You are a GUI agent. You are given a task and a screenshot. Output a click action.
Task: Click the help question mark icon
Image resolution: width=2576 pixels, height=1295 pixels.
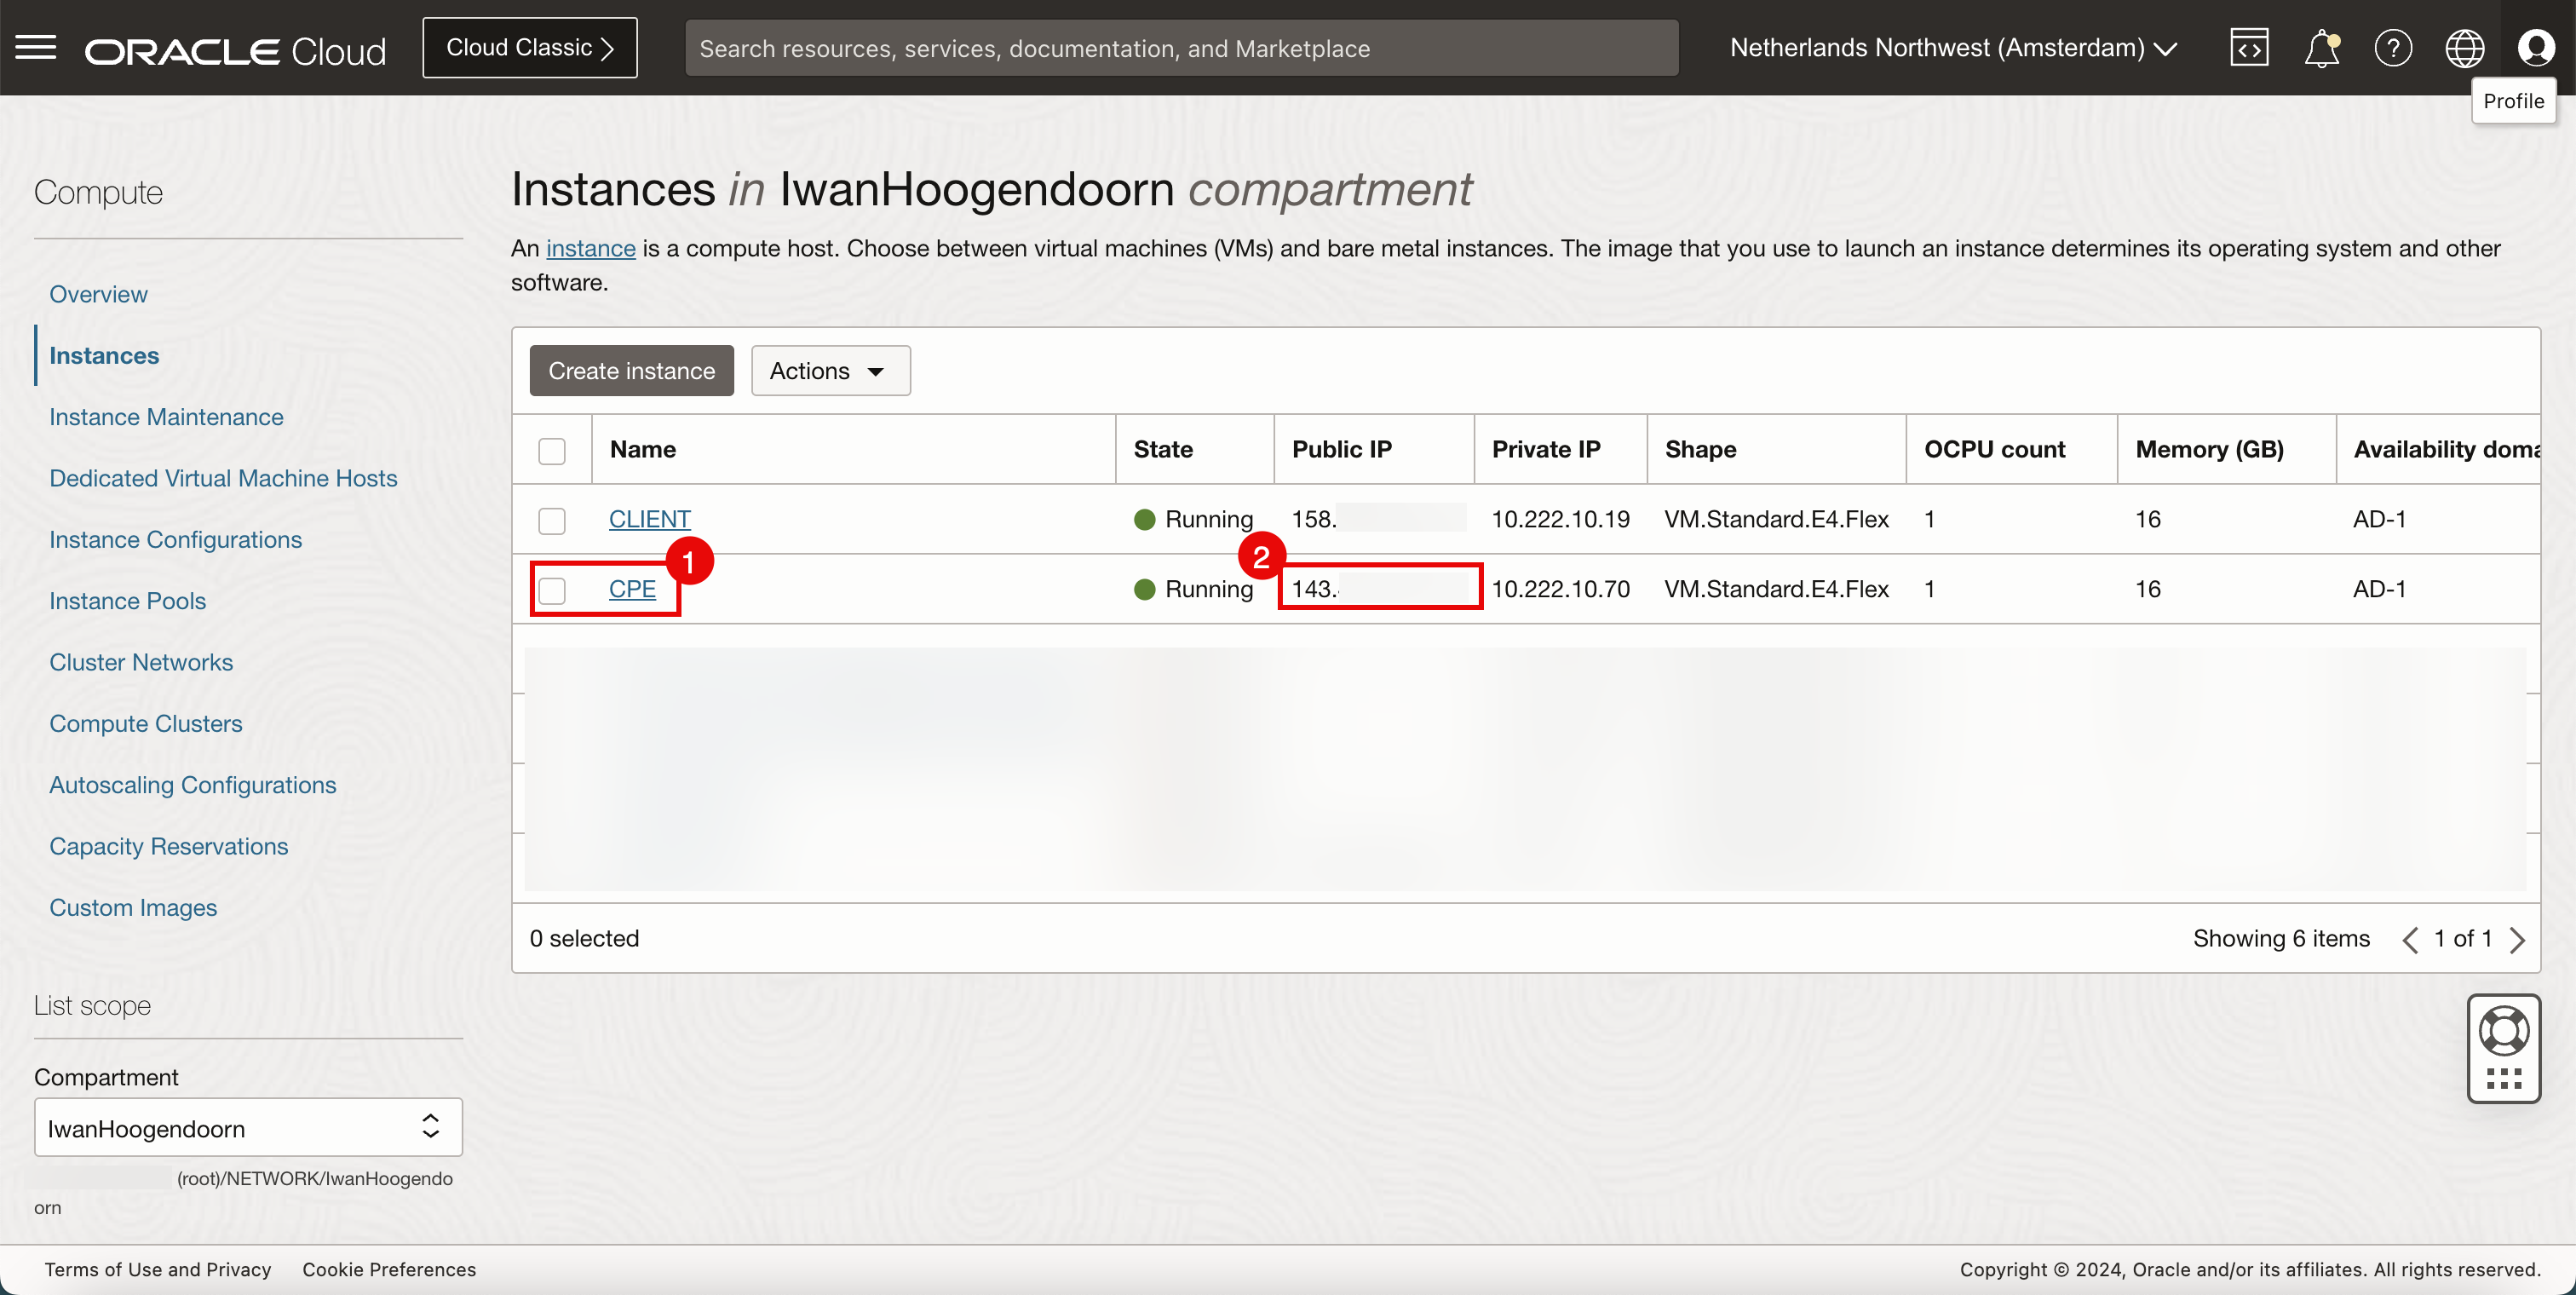tap(2393, 48)
